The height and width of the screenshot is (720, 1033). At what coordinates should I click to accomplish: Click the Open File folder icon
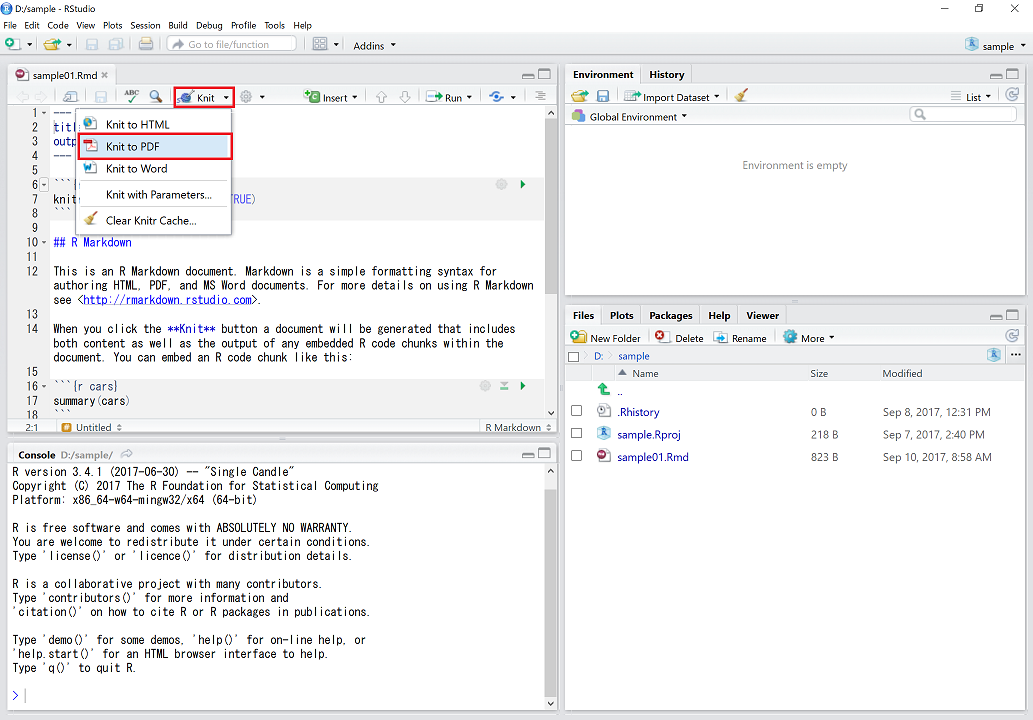point(52,44)
